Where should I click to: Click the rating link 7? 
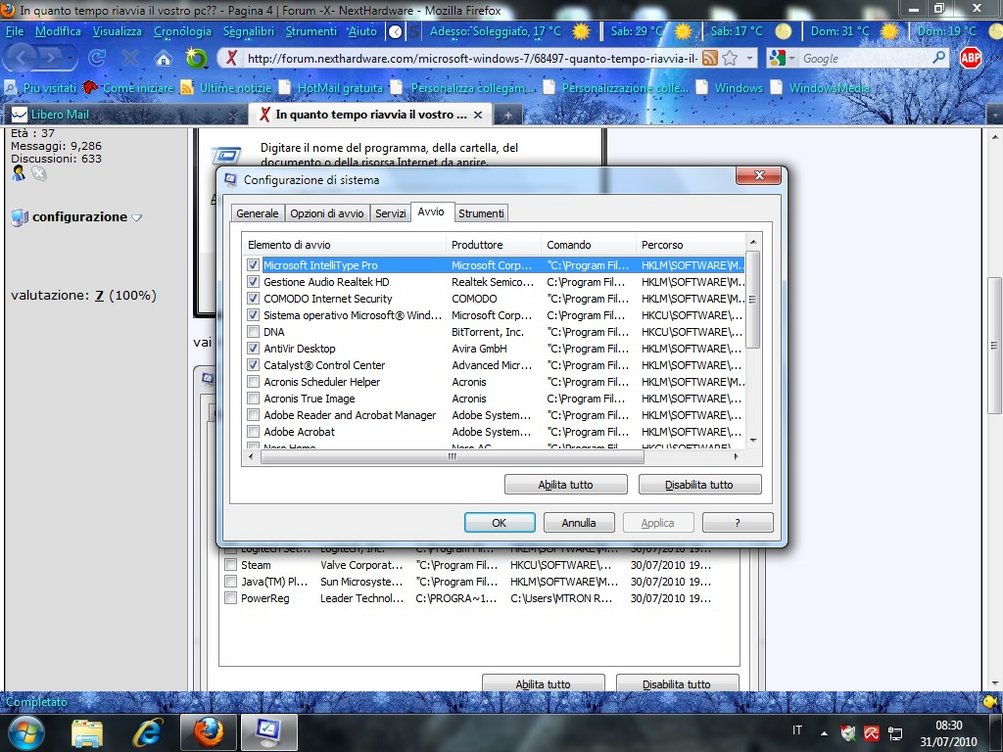point(99,295)
